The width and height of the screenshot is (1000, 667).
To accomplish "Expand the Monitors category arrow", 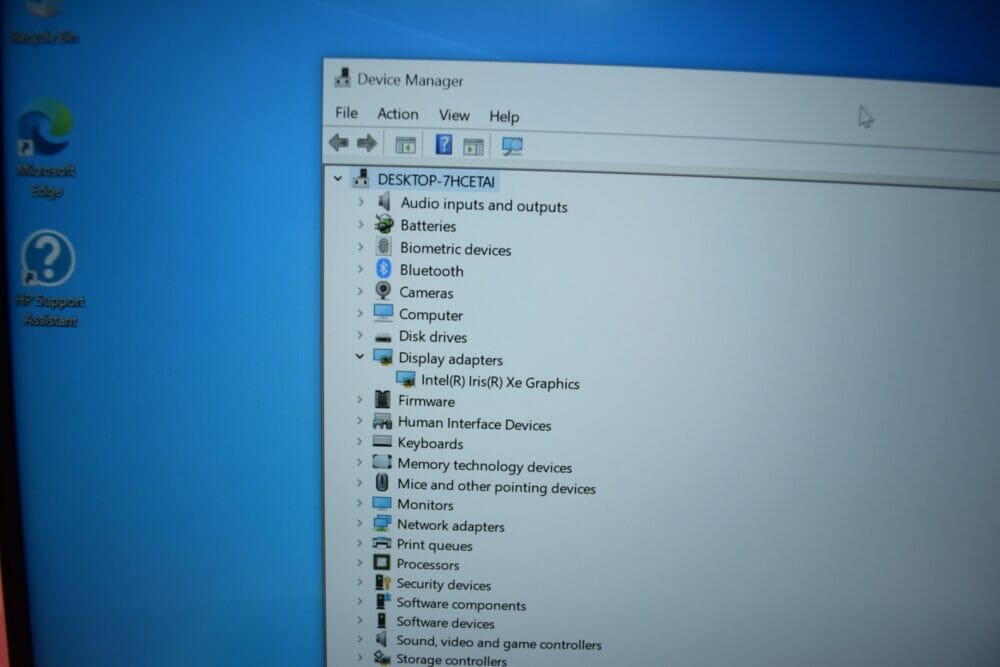I will [x=359, y=503].
